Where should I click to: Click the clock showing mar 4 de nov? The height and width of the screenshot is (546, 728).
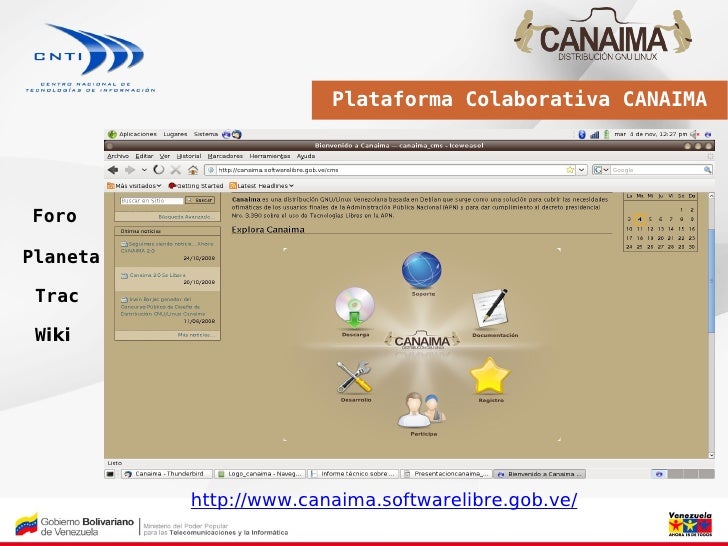tap(651, 134)
